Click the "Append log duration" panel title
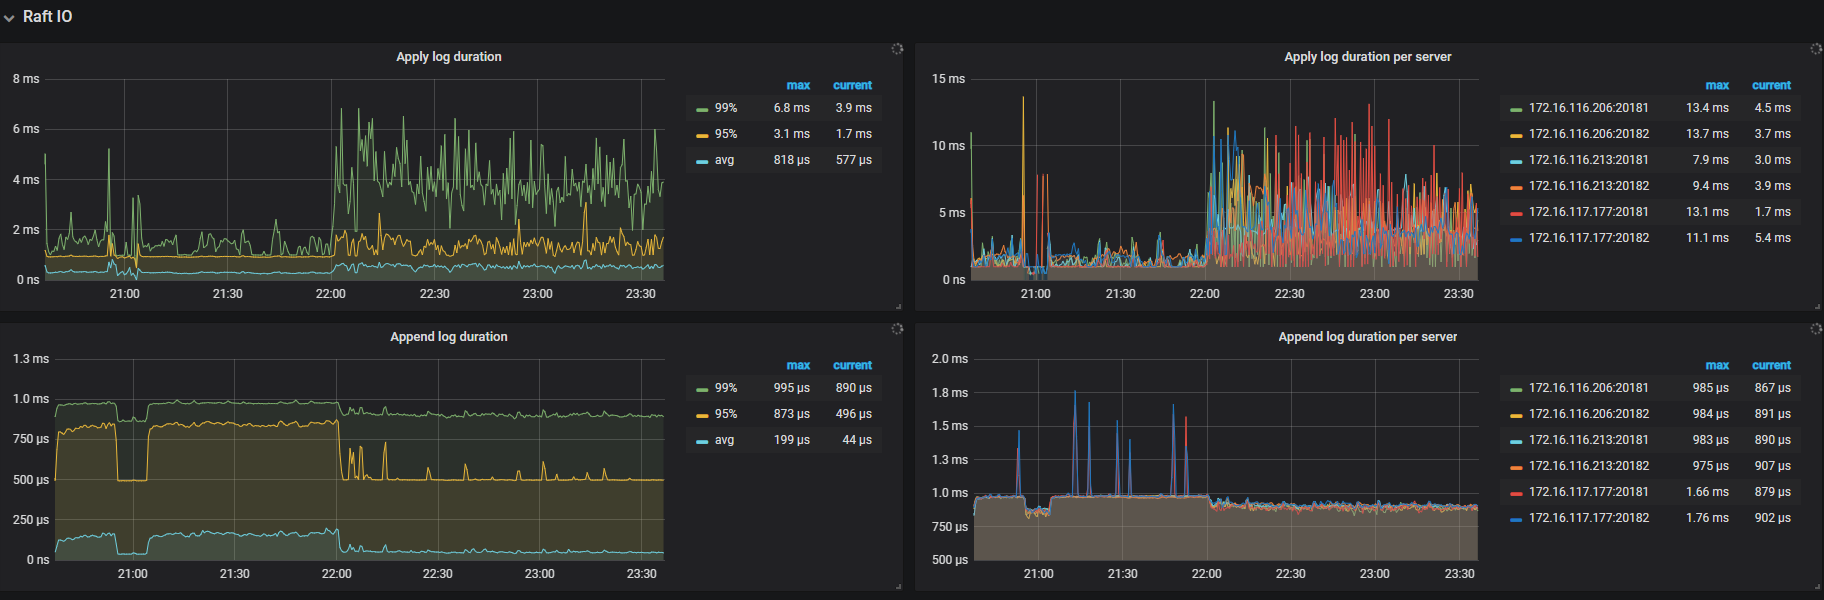Screen dimensions: 1824x600 pos(448,337)
